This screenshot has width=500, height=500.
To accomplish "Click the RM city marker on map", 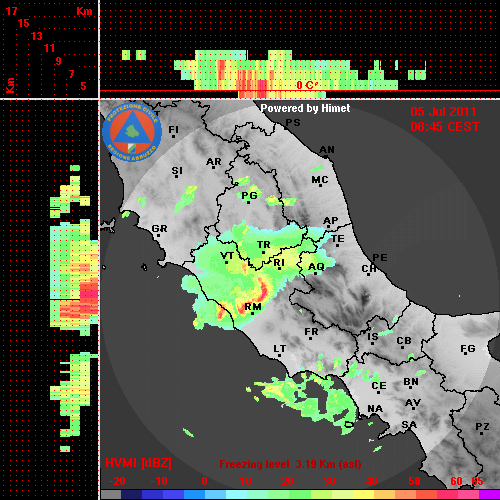I will point(253,314).
